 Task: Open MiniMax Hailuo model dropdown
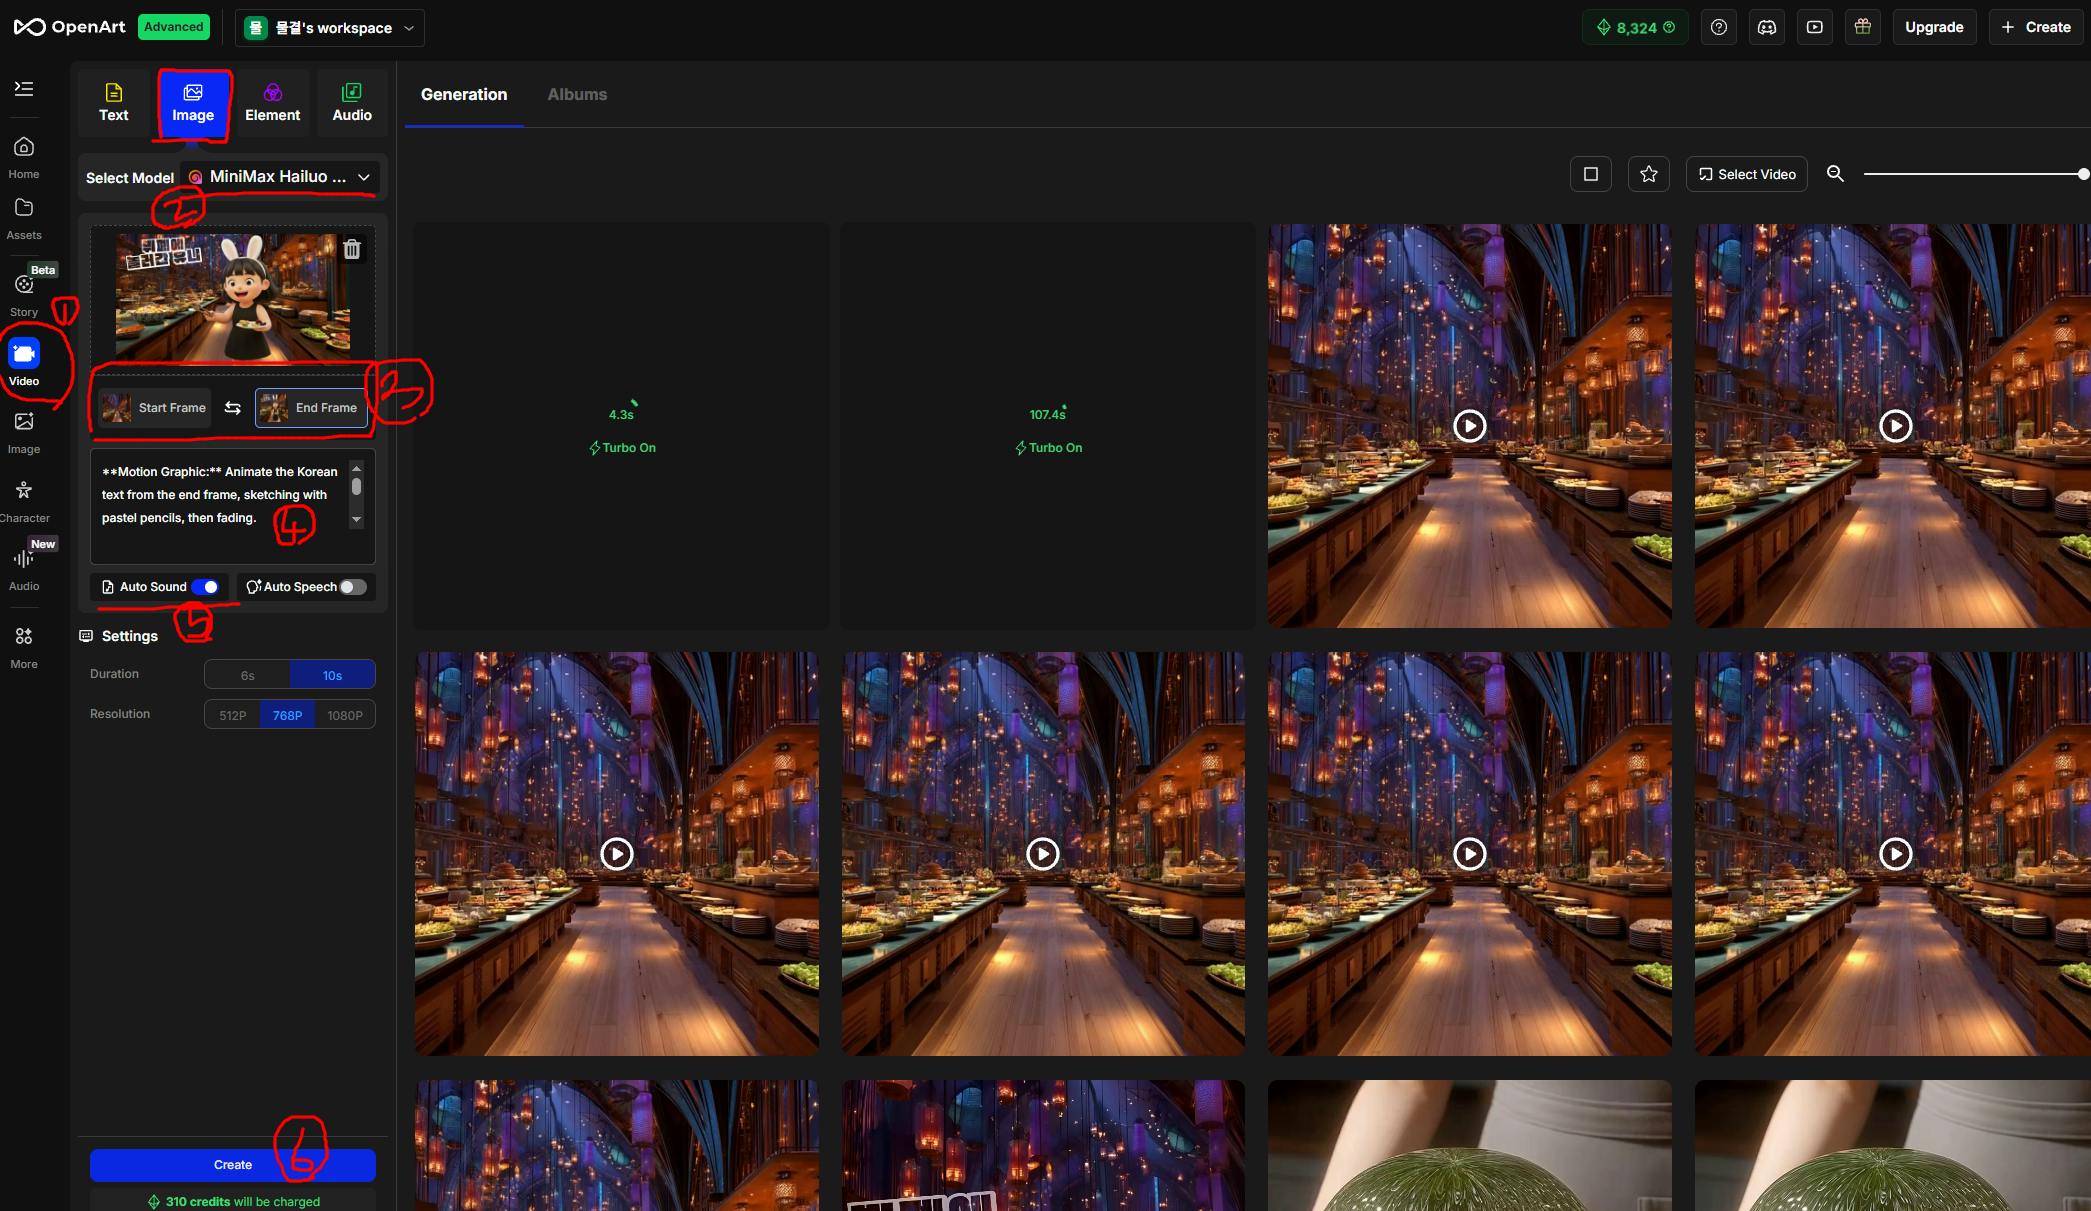click(280, 177)
